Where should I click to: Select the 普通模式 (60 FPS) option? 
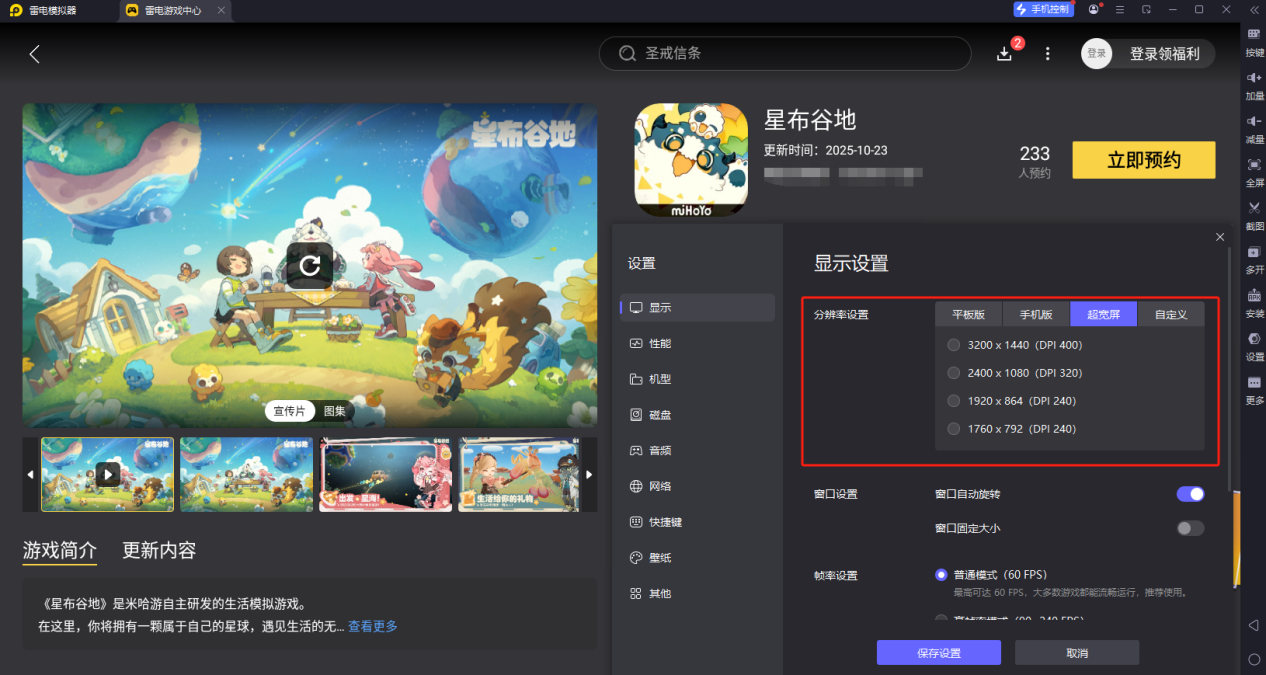(941, 575)
